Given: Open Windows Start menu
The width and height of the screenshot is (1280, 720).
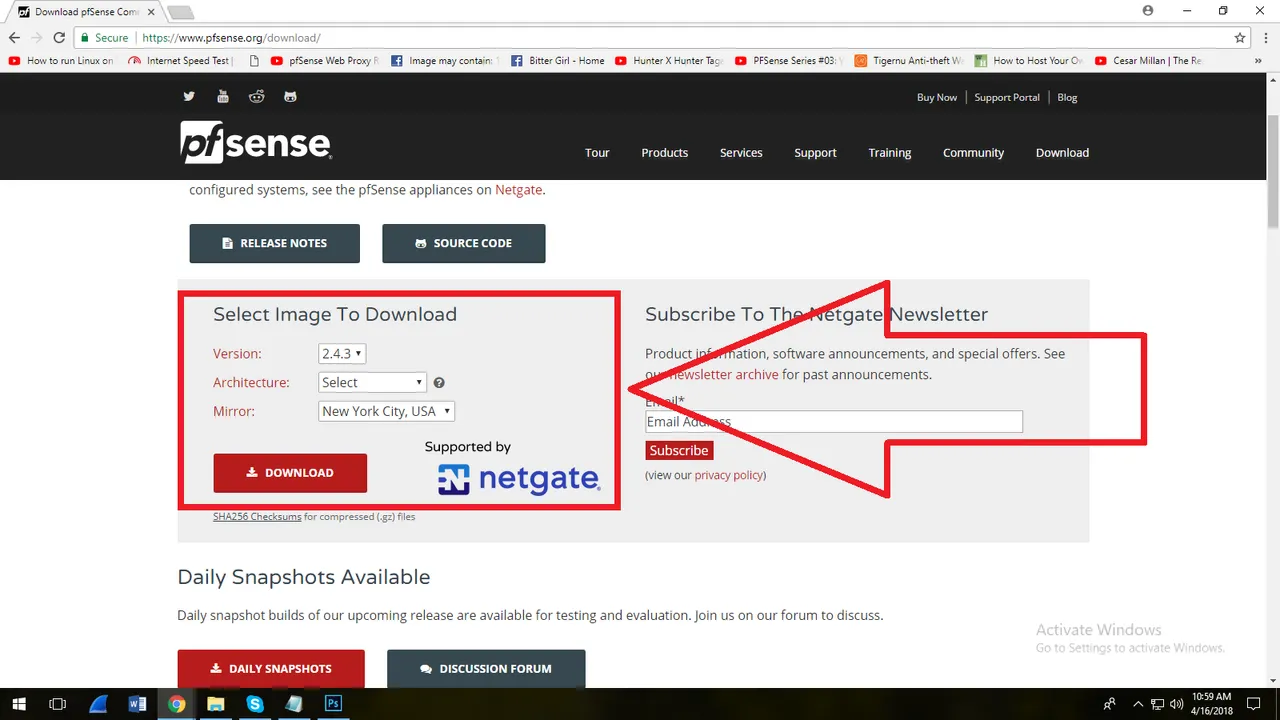Looking at the screenshot, I should click(19, 704).
